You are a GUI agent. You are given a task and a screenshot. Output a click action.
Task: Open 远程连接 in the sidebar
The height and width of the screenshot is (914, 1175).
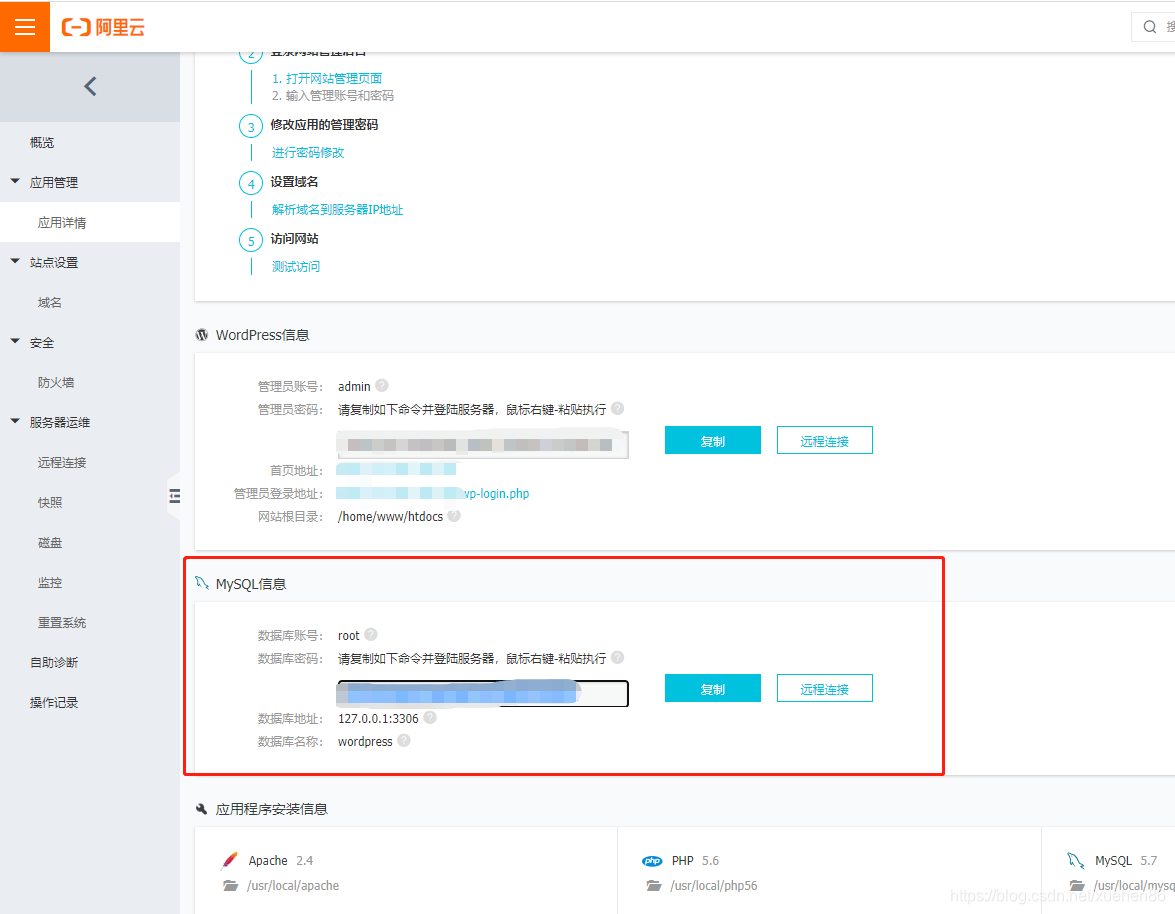tap(62, 462)
